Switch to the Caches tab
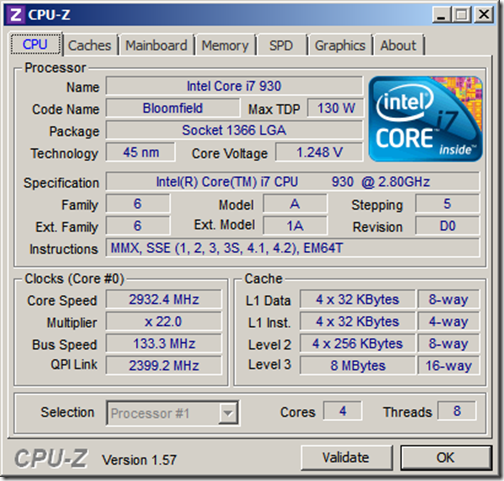 pos(90,45)
